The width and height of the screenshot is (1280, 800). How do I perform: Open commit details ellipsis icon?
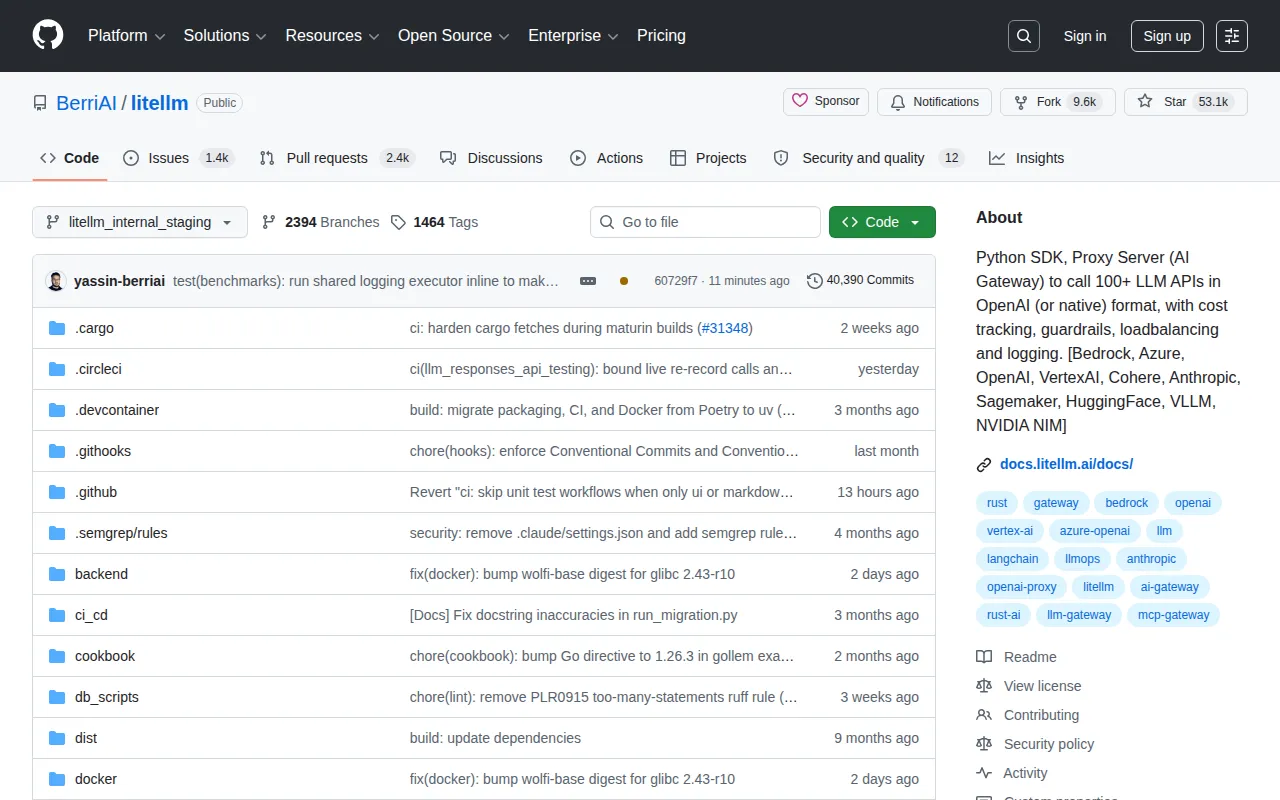pos(588,281)
